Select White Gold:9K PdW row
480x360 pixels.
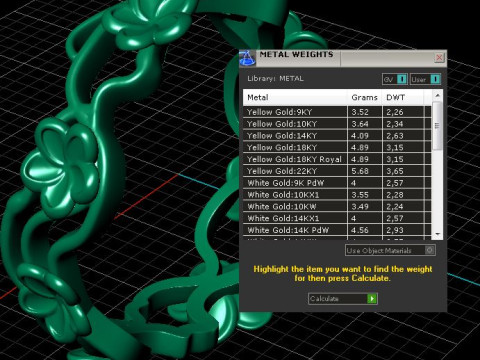tap(337, 183)
